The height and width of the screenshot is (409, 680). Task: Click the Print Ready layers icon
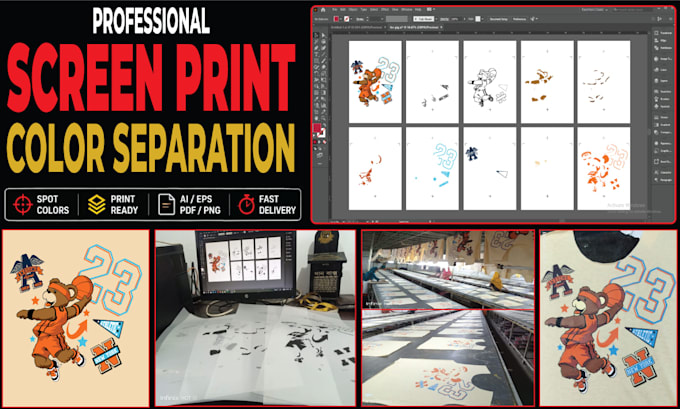click(96, 204)
